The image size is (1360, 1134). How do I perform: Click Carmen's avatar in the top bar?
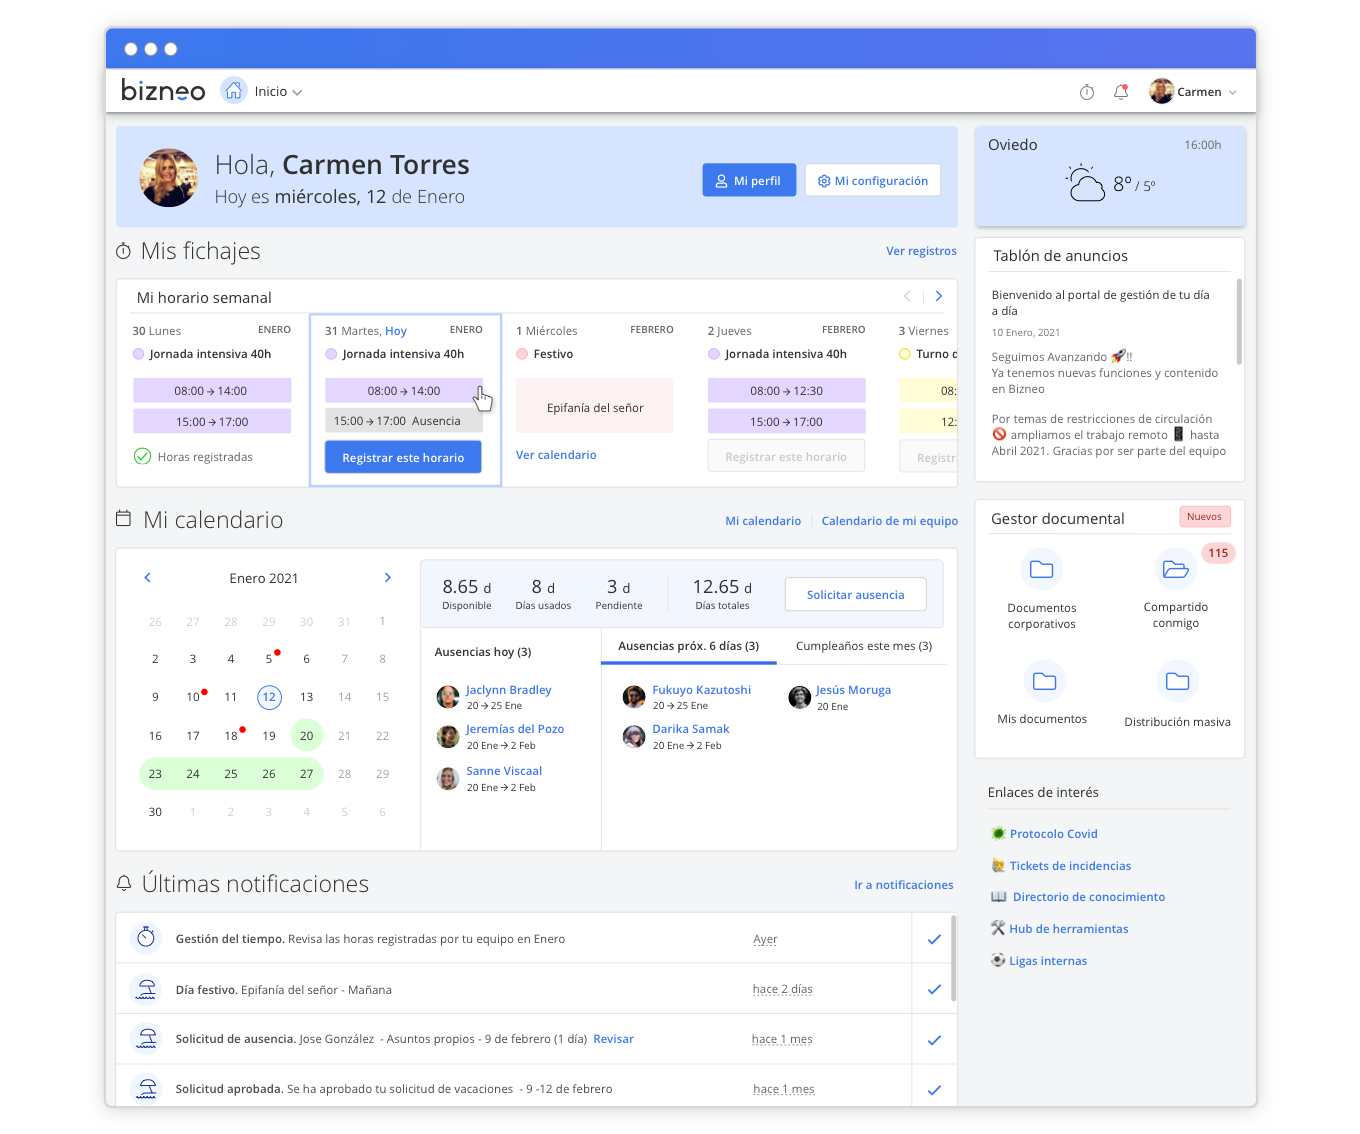pos(1161,91)
